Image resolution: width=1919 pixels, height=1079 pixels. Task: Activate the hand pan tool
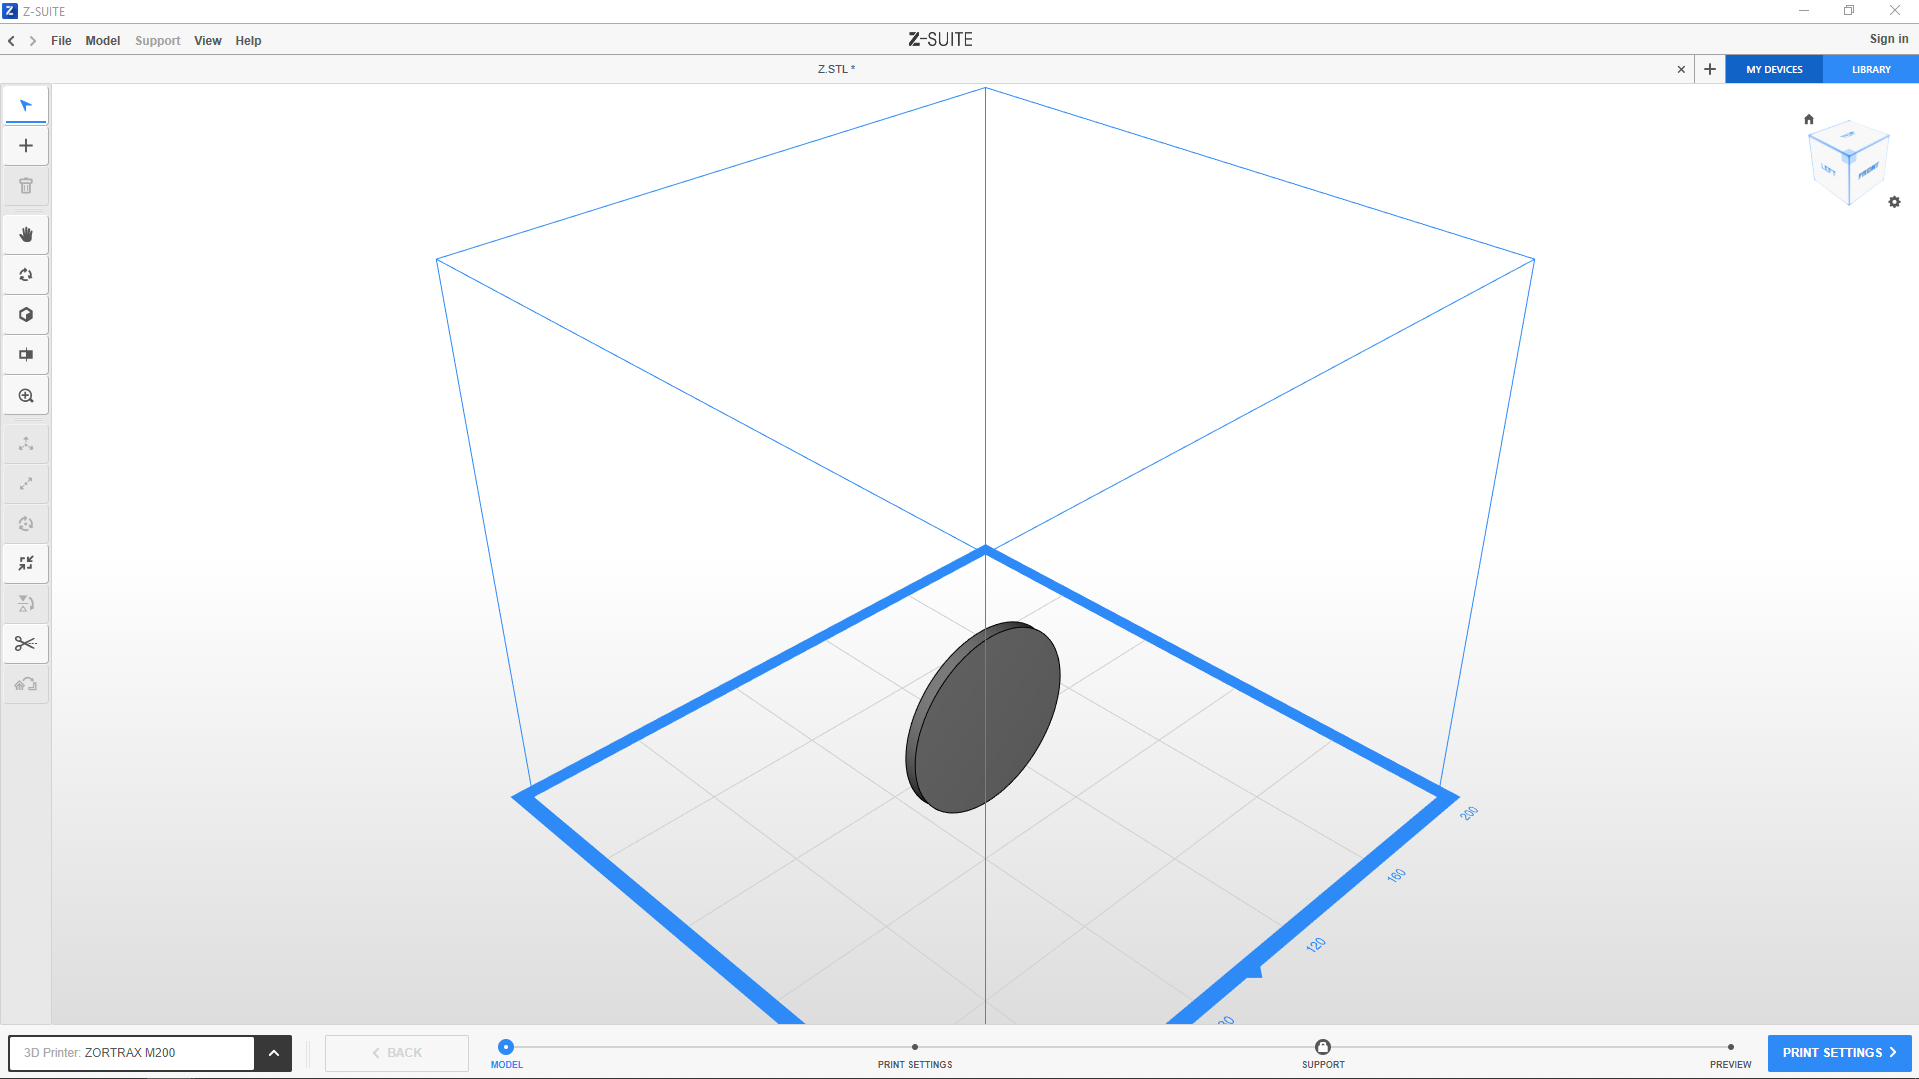tap(26, 235)
